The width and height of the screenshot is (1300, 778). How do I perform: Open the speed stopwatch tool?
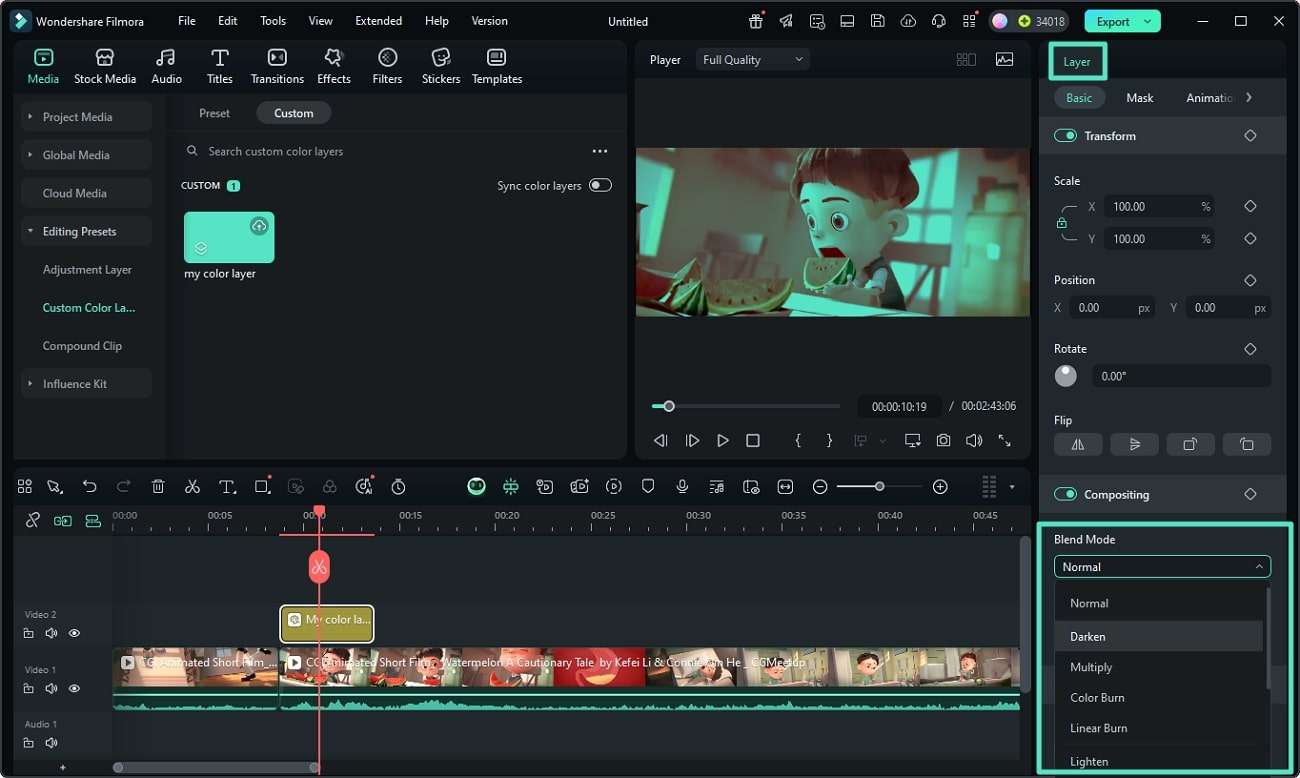coord(398,487)
